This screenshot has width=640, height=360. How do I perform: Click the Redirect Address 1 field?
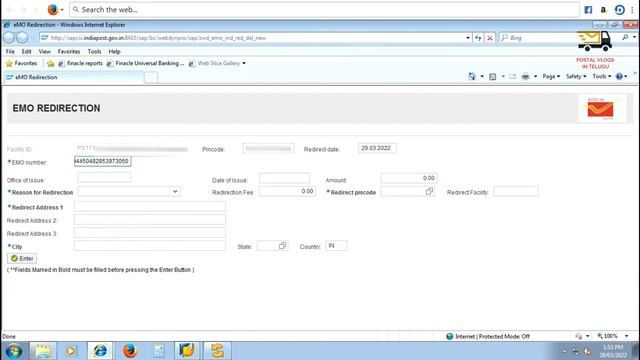(149, 207)
